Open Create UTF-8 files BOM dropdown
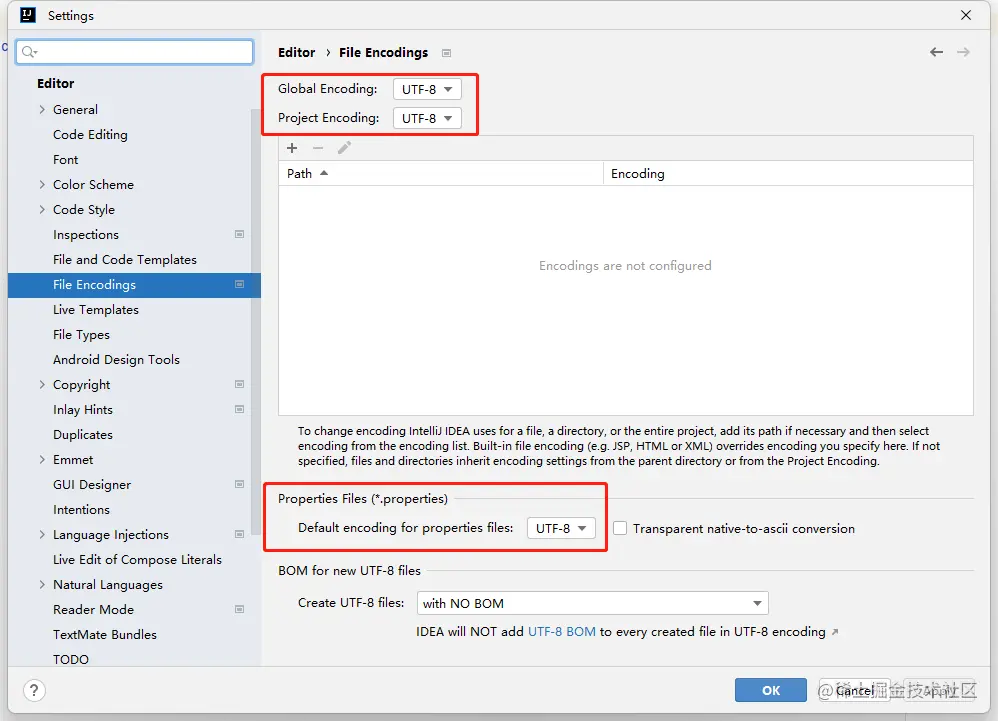Image resolution: width=998 pixels, height=721 pixels. tap(593, 603)
